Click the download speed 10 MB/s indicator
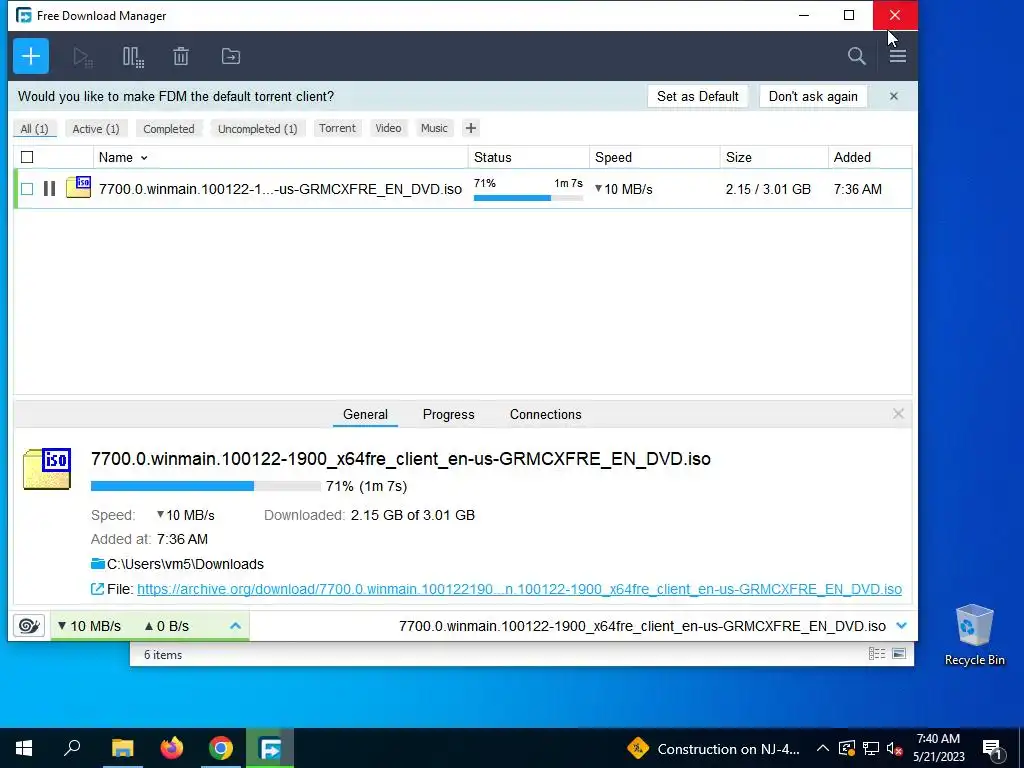 [x=89, y=626]
